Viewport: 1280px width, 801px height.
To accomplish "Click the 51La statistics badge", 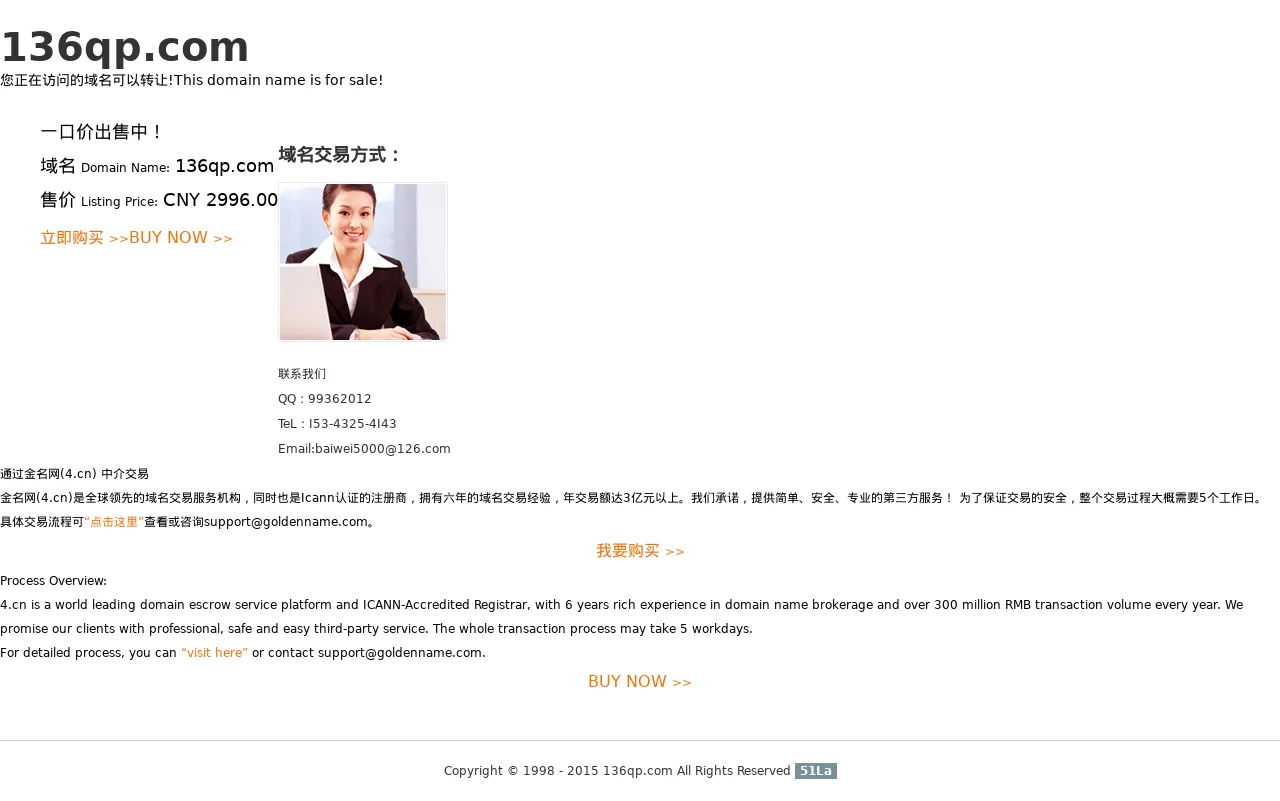I will coord(816,771).
